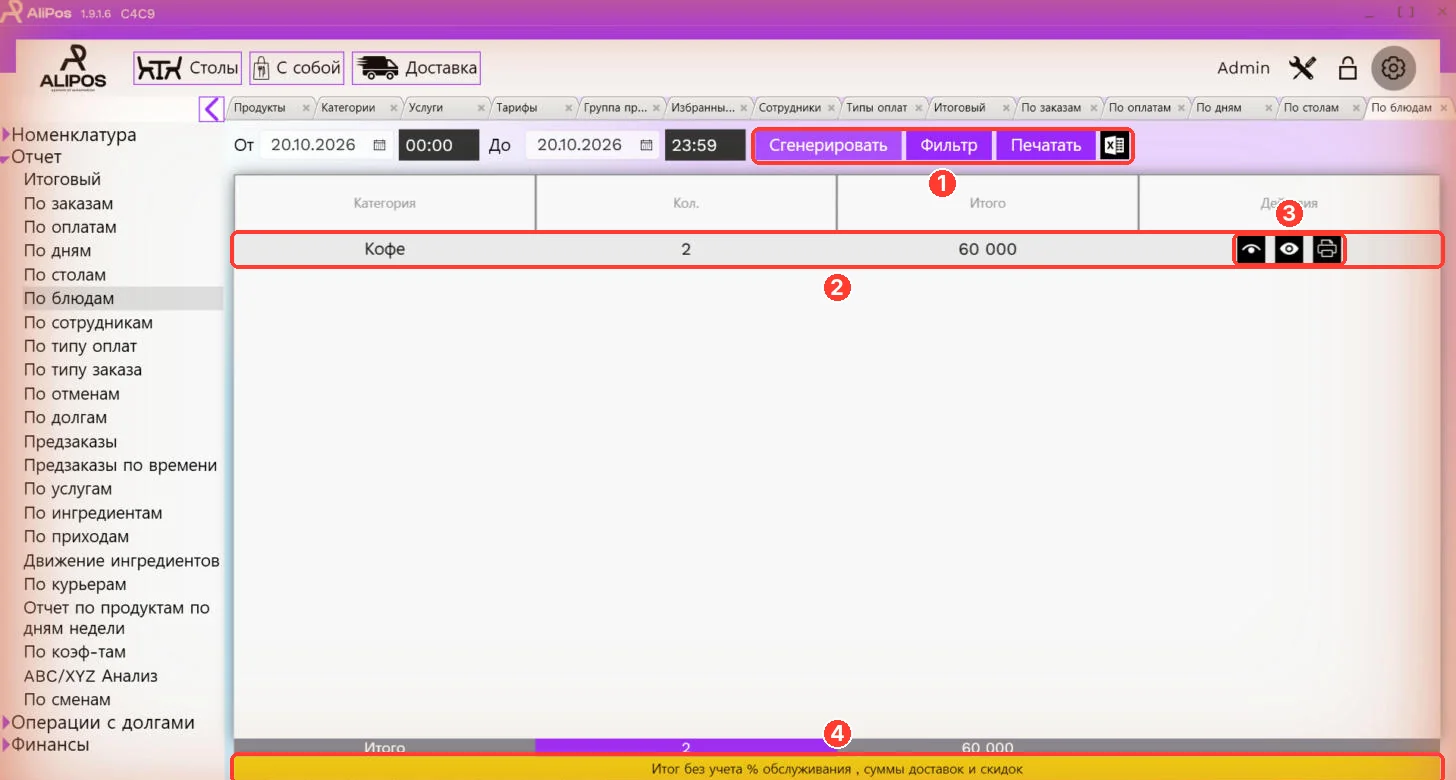The width and height of the screenshot is (1456, 780).
Task: Click the Печатать button
Action: click(x=1046, y=146)
